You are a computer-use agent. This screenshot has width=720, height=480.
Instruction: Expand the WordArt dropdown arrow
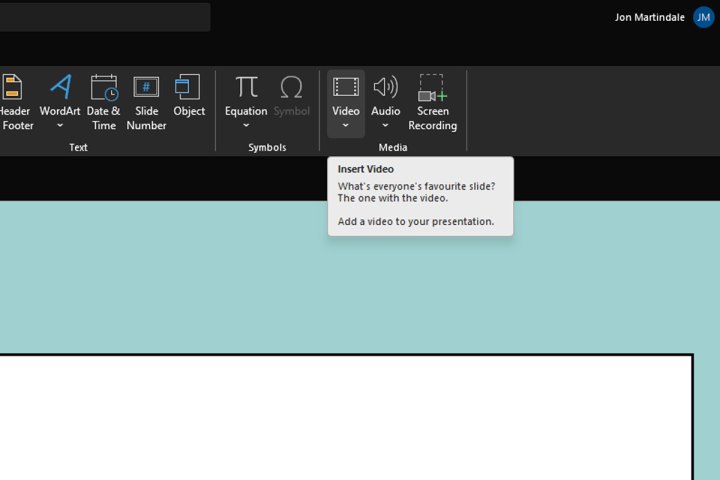(60, 125)
